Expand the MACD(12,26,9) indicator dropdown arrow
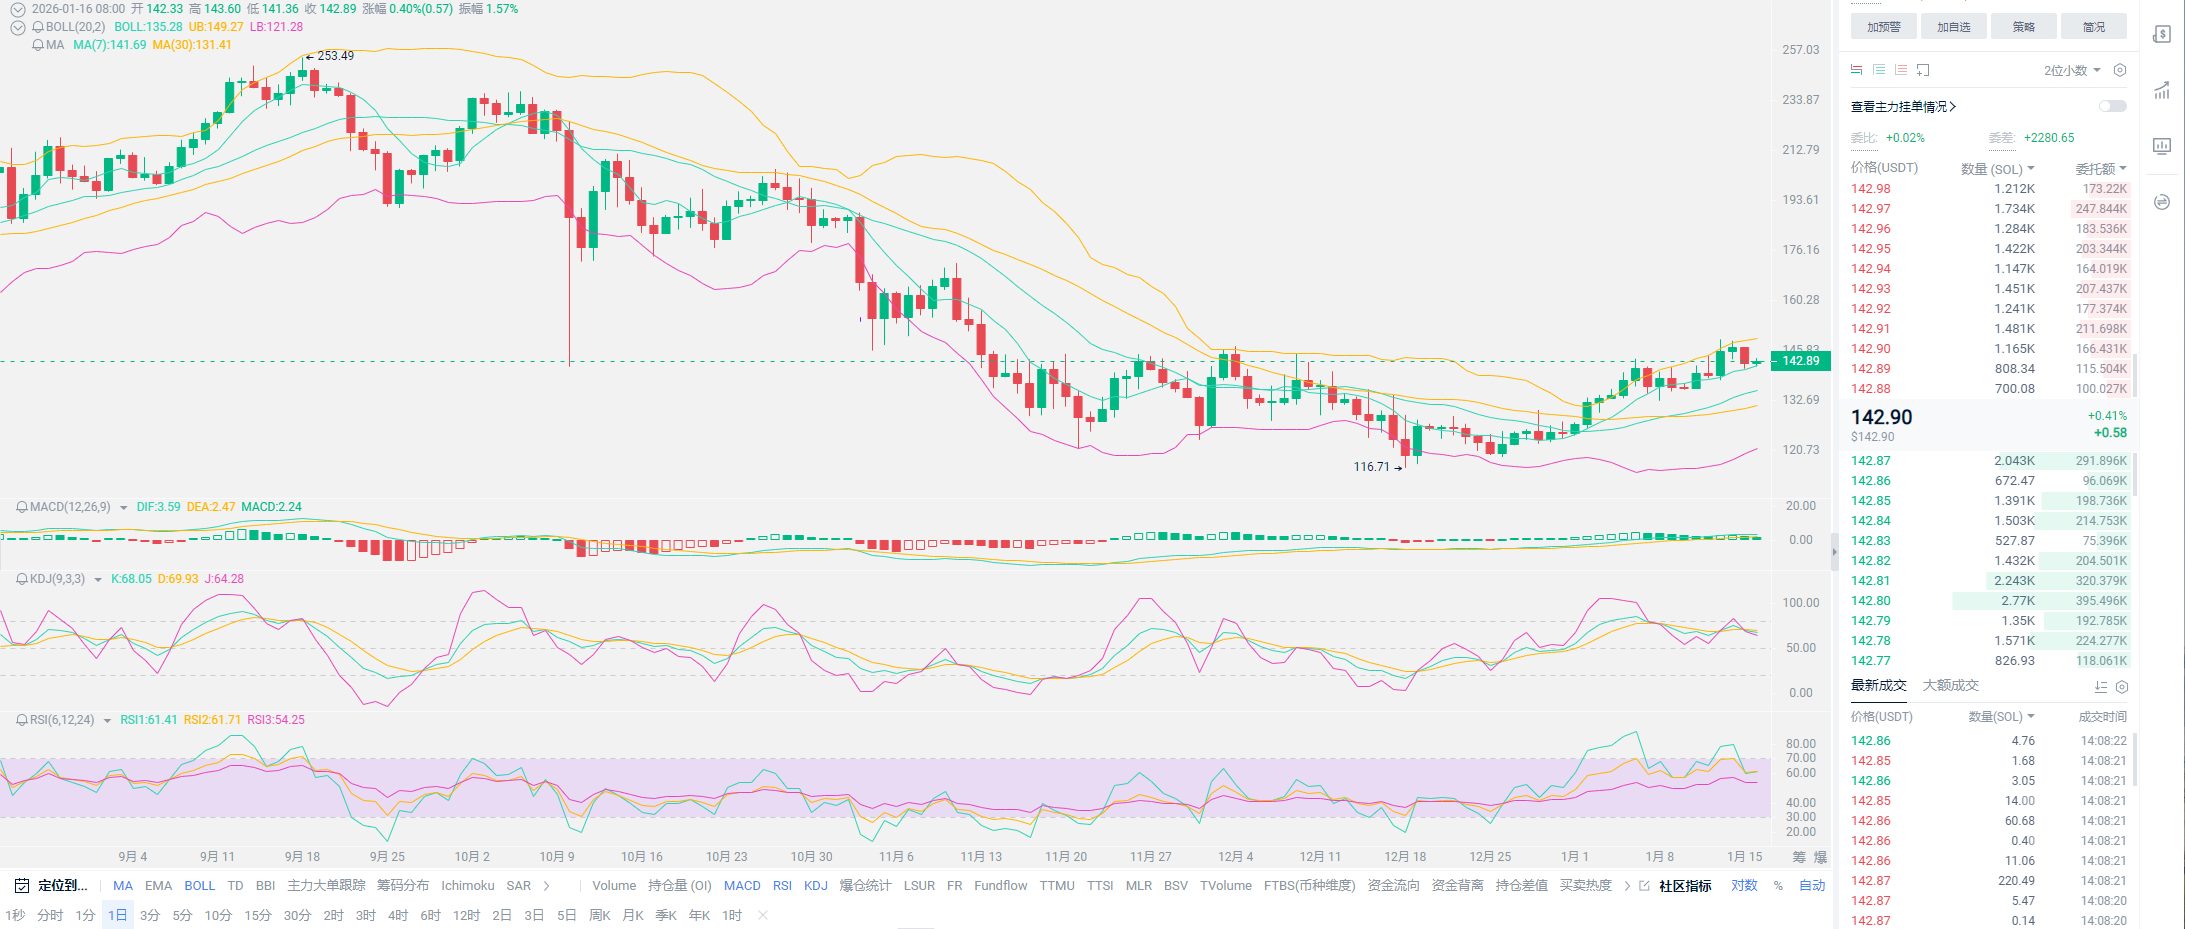 coord(124,508)
